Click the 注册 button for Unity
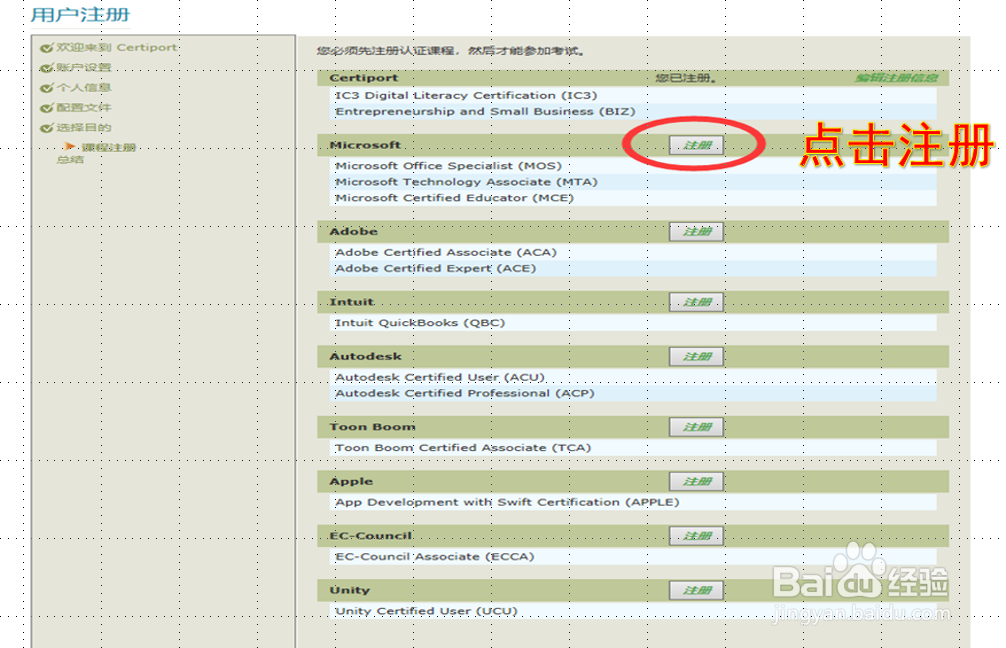Image resolution: width=1006 pixels, height=648 pixels. pos(696,591)
